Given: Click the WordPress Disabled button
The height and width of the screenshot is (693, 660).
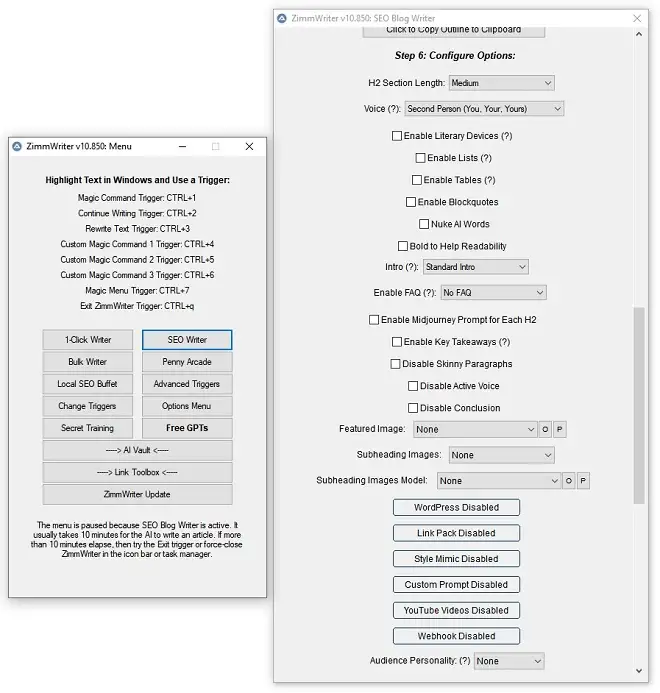Looking at the screenshot, I should click(x=456, y=507).
